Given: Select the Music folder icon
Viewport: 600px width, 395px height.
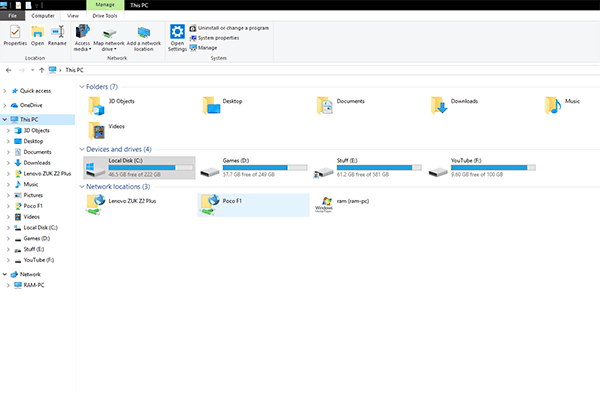Looking at the screenshot, I should click(553, 106).
